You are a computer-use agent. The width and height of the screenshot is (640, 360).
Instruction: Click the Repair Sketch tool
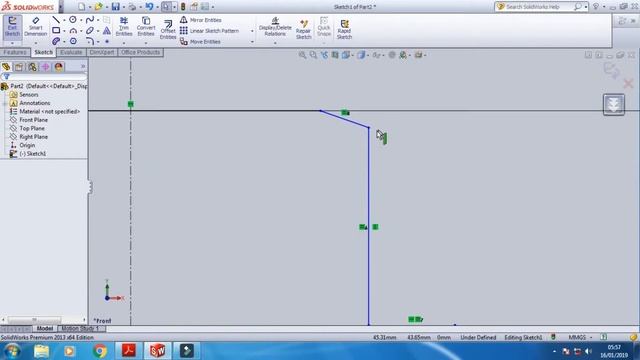[x=303, y=29]
